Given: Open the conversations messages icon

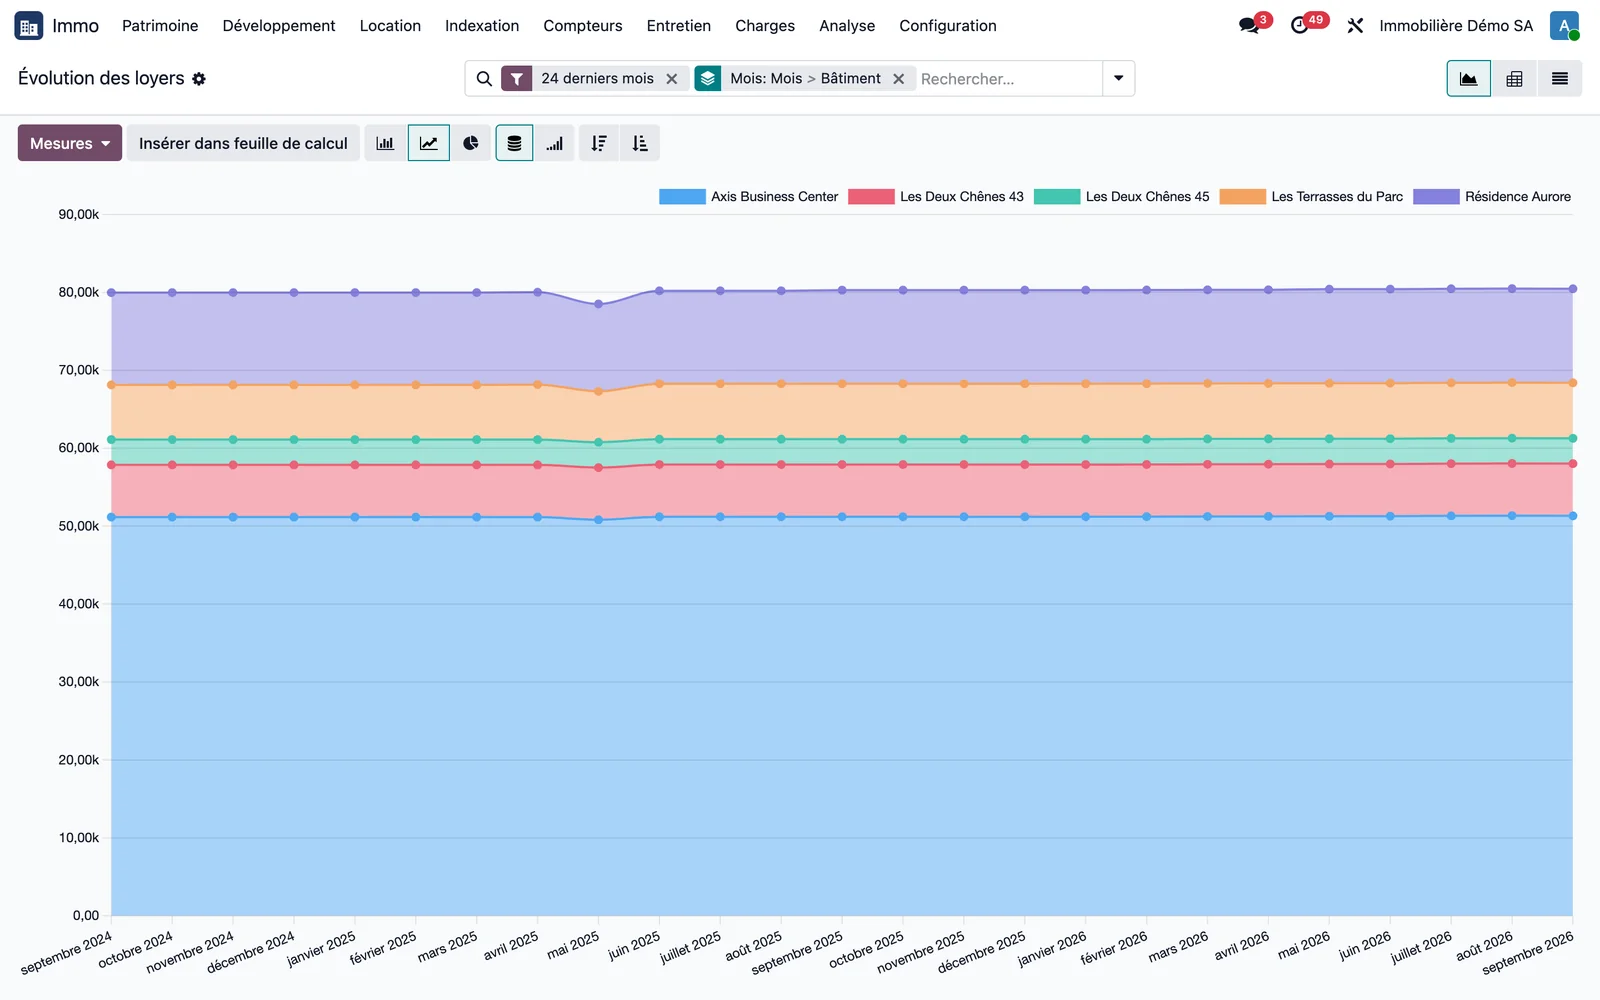Looking at the screenshot, I should point(1250,26).
